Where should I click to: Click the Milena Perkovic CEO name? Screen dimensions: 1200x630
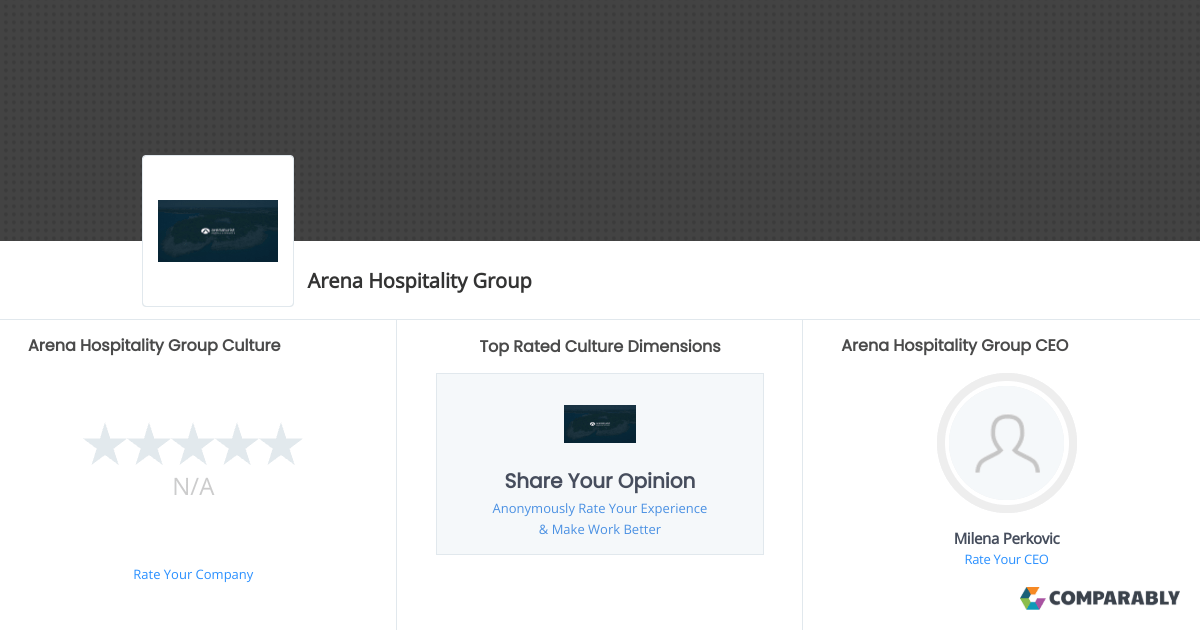pyautogui.click(x=1007, y=538)
